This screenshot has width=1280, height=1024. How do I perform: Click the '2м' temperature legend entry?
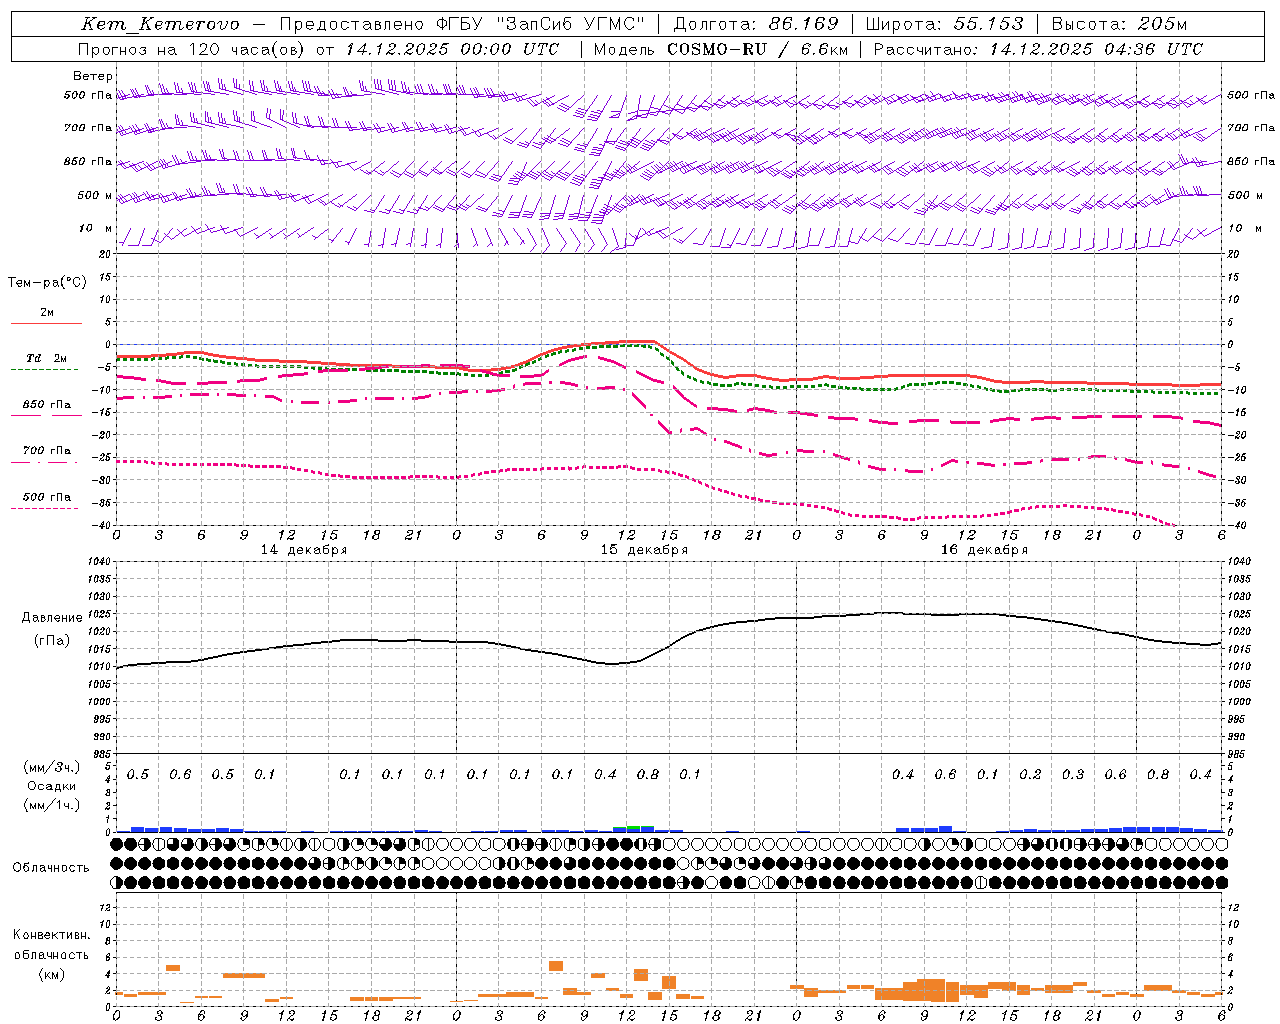(47, 313)
